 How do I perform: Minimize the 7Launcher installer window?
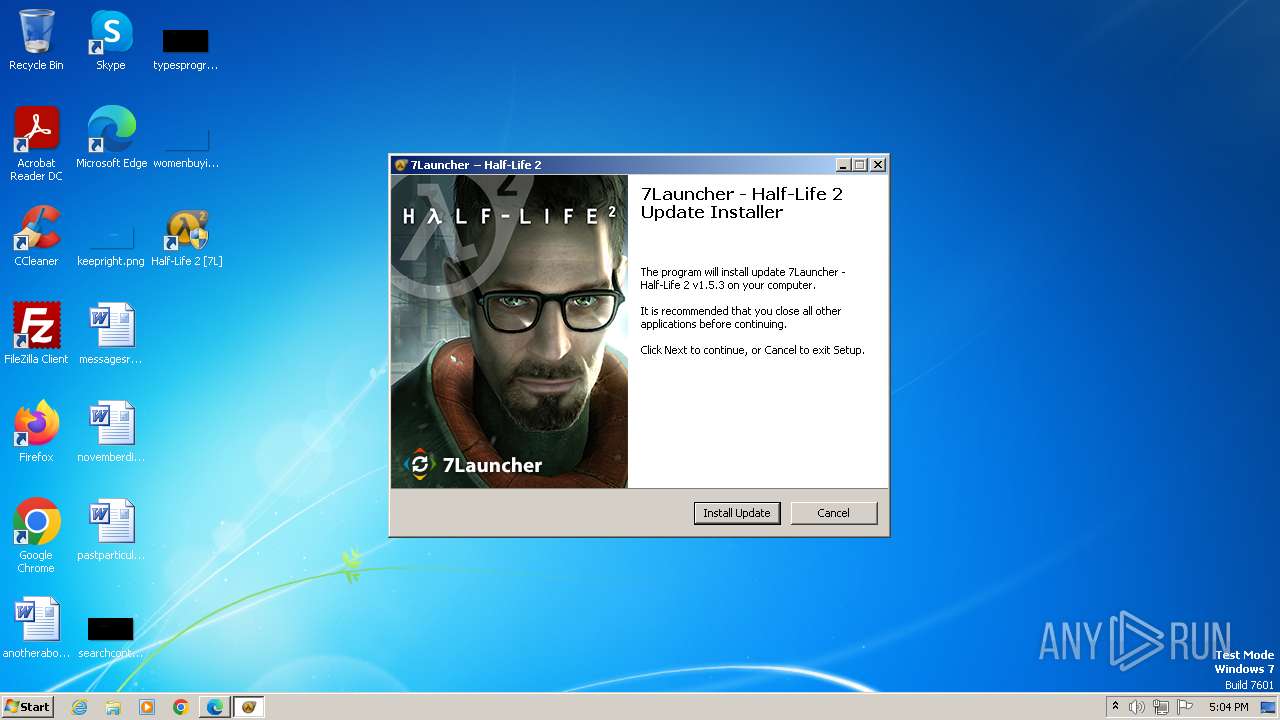(843, 165)
